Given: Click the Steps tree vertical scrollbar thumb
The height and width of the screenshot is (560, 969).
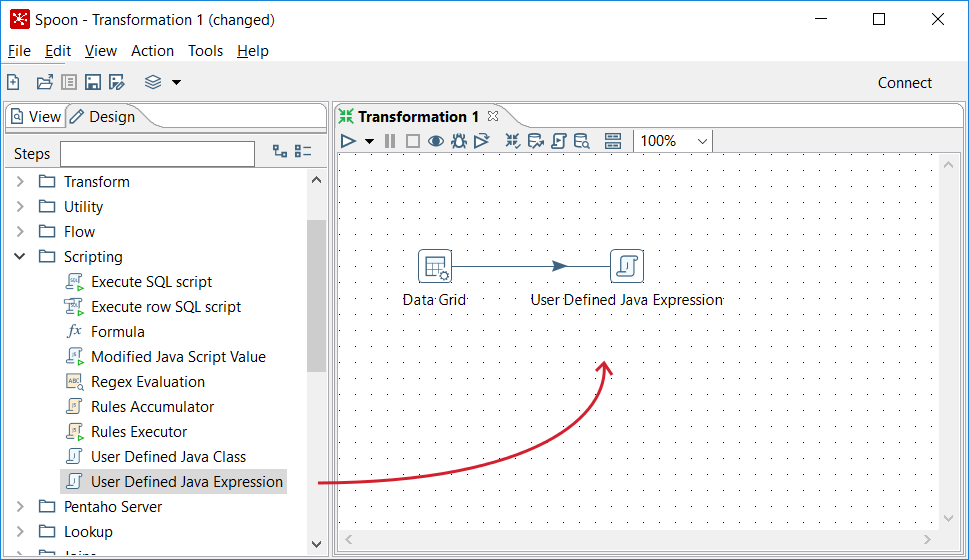Looking at the screenshot, I should click(x=316, y=295).
